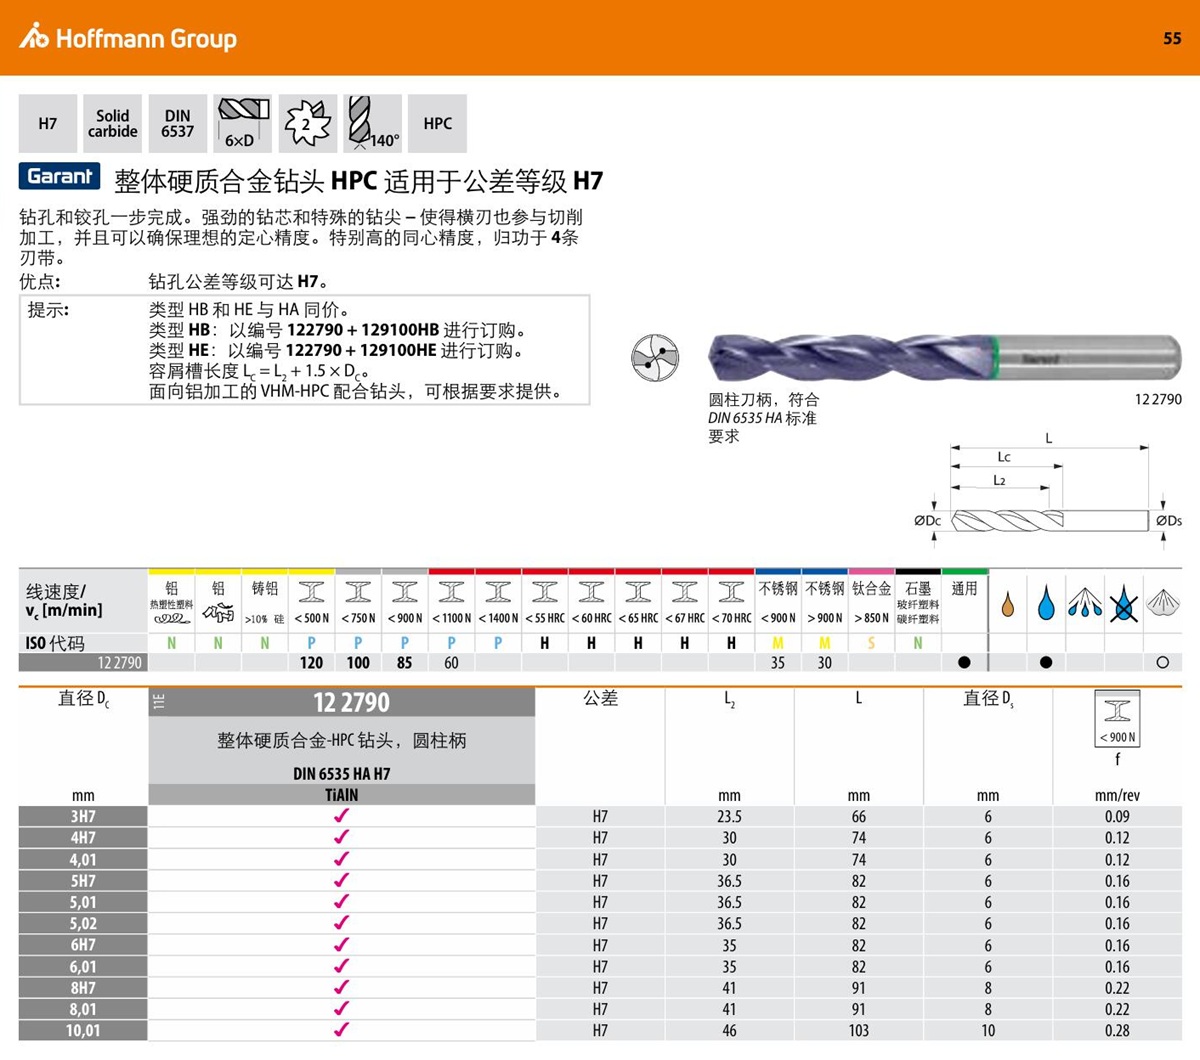Click the pink checkmark in the 3H7 row

pyautogui.click(x=341, y=816)
